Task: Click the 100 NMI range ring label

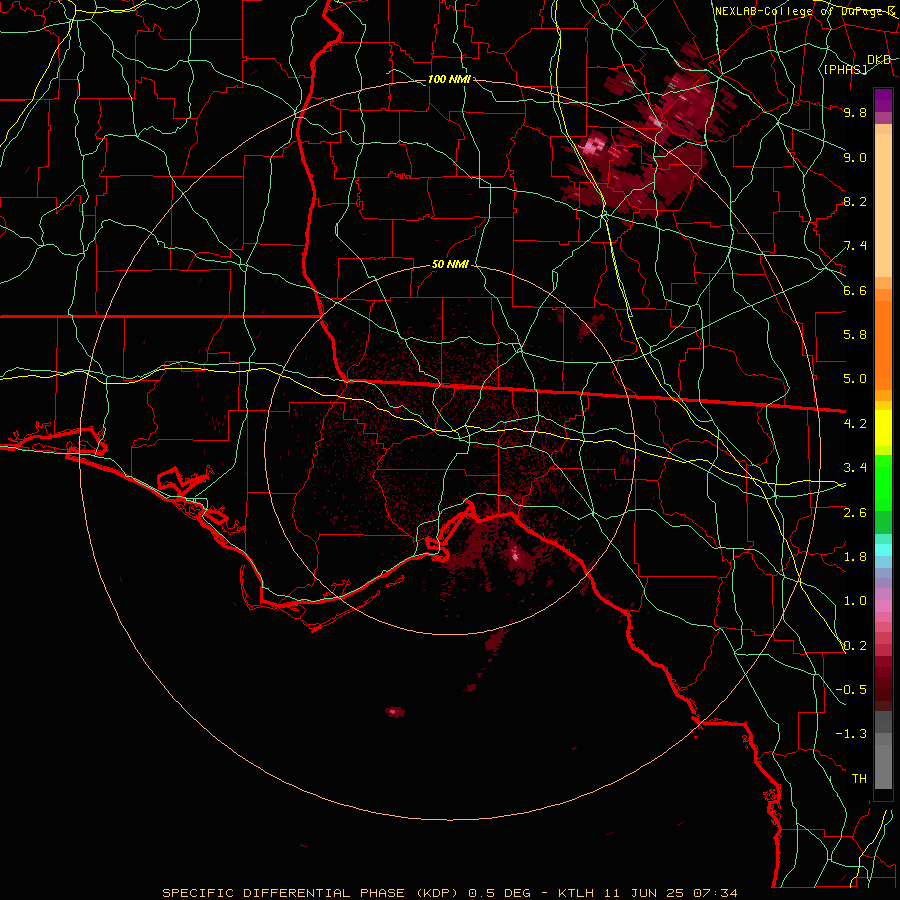Action: pos(449,79)
